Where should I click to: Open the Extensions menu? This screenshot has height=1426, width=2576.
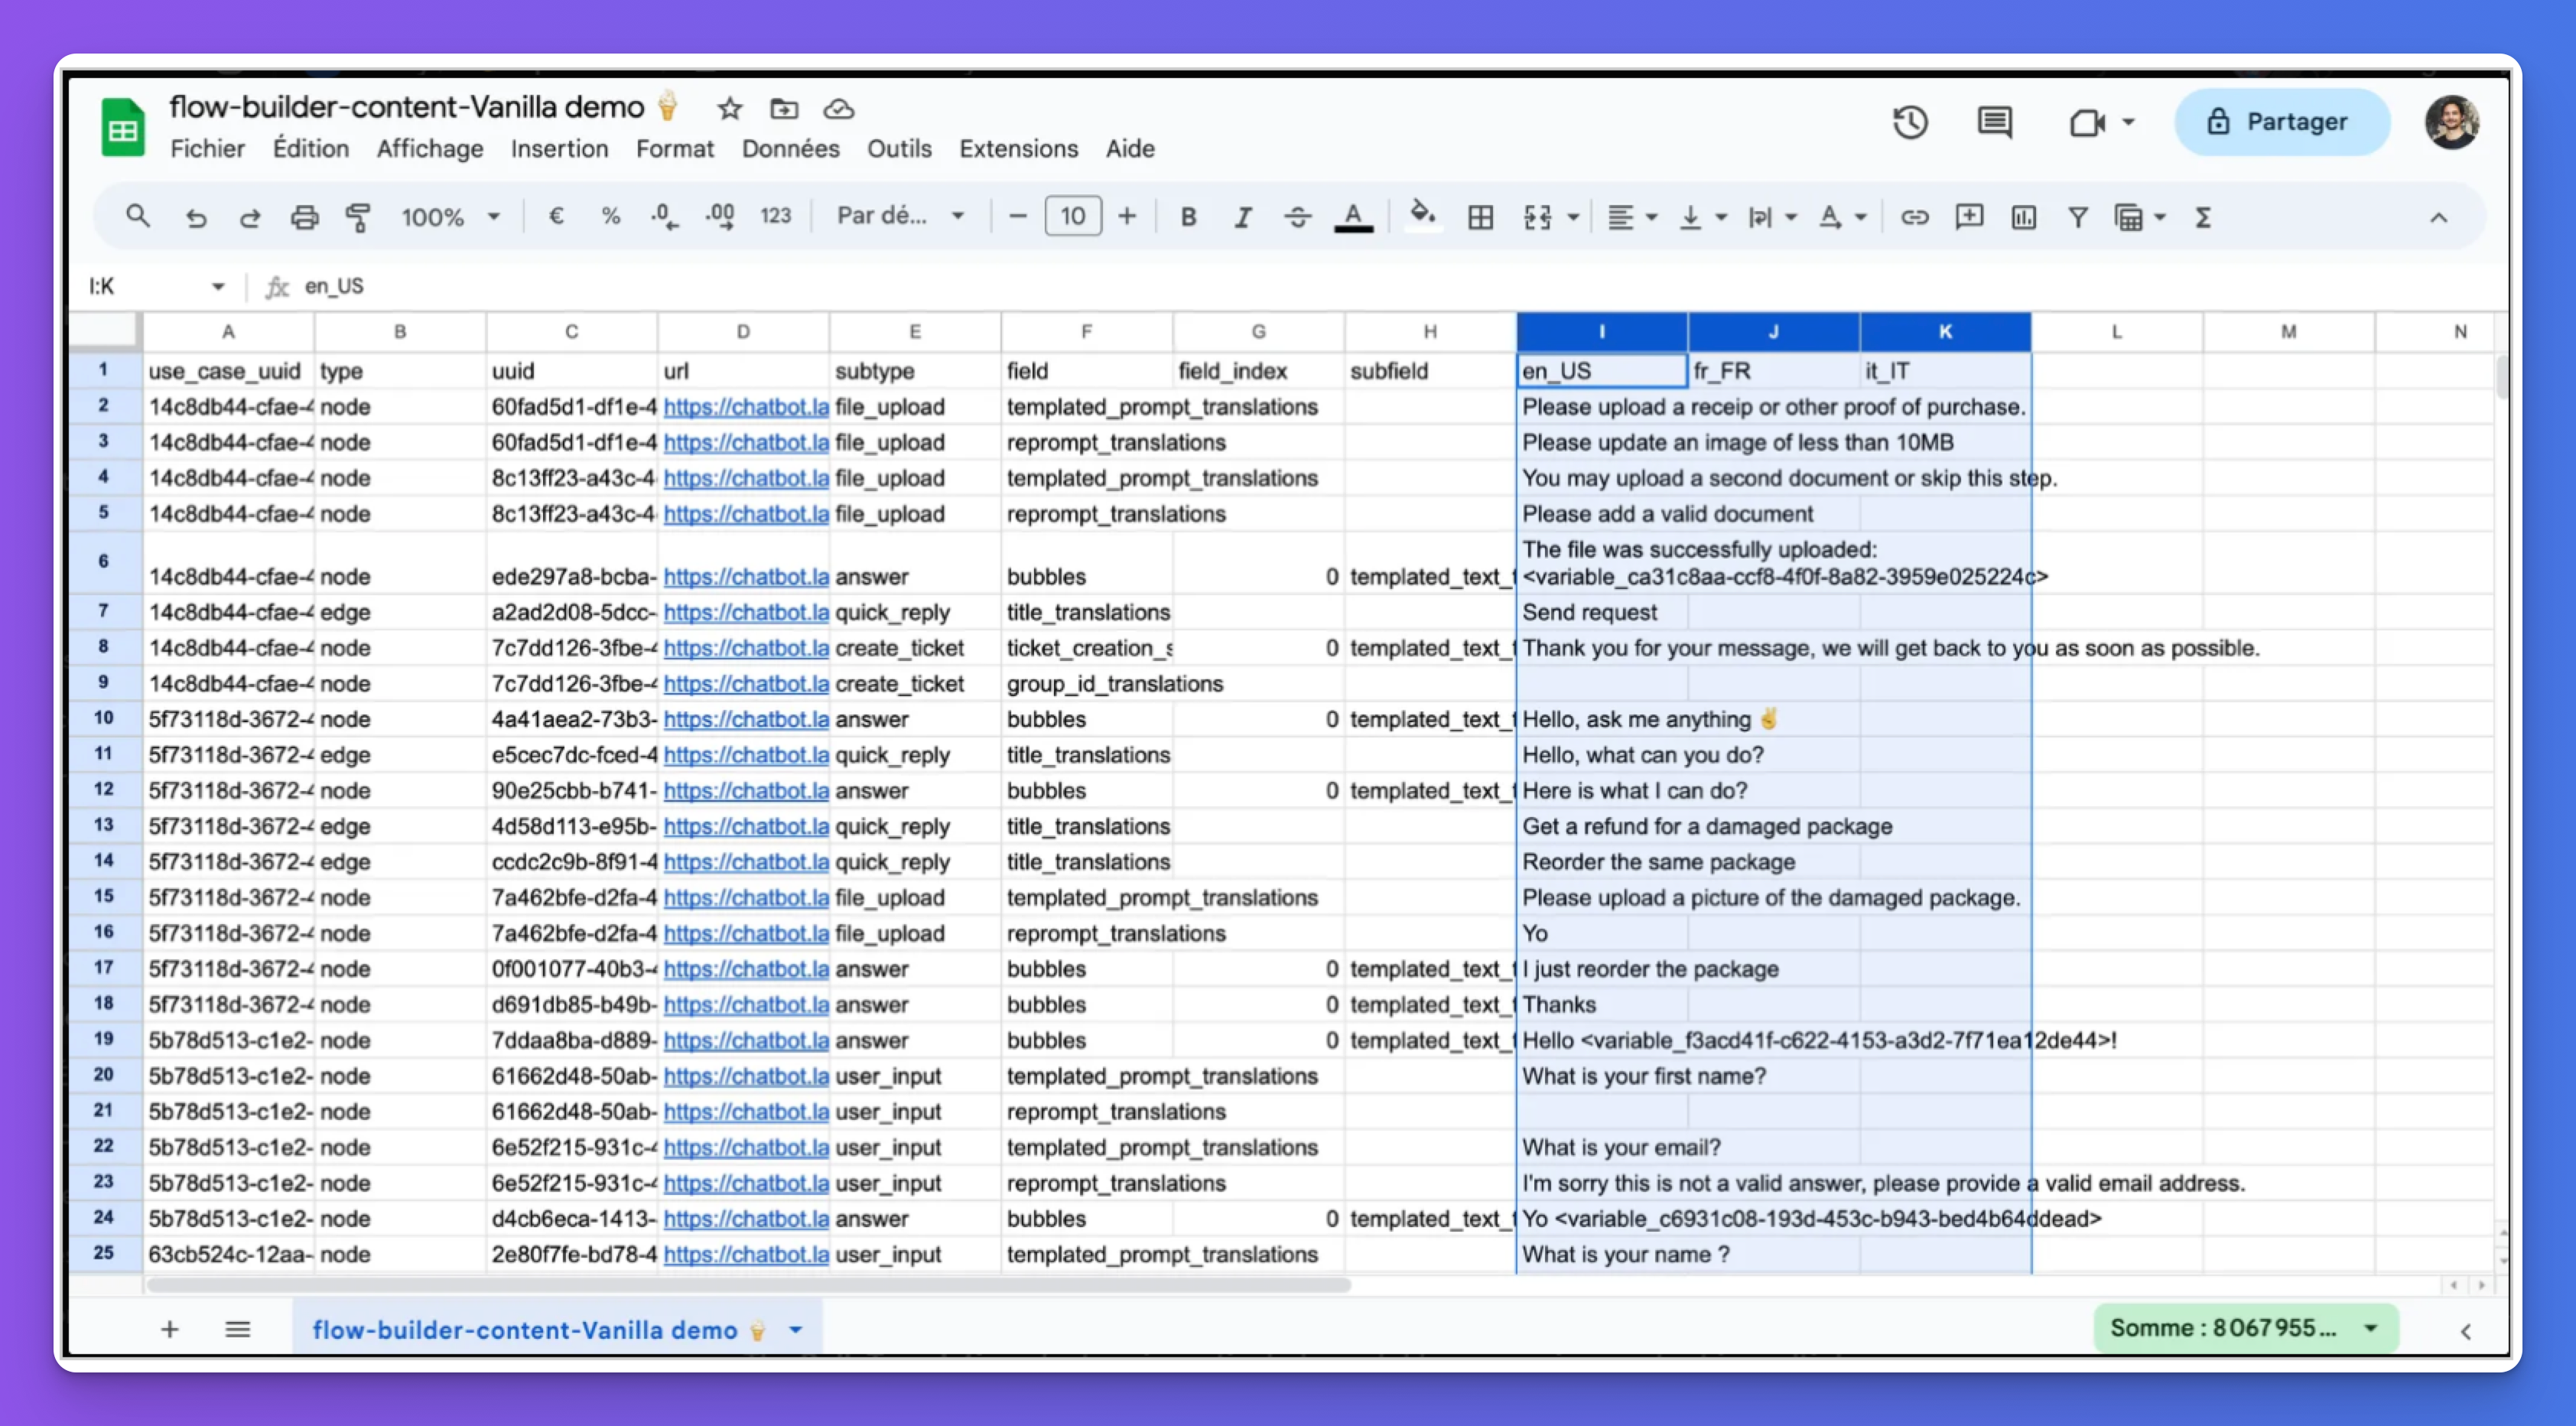pyautogui.click(x=1018, y=149)
